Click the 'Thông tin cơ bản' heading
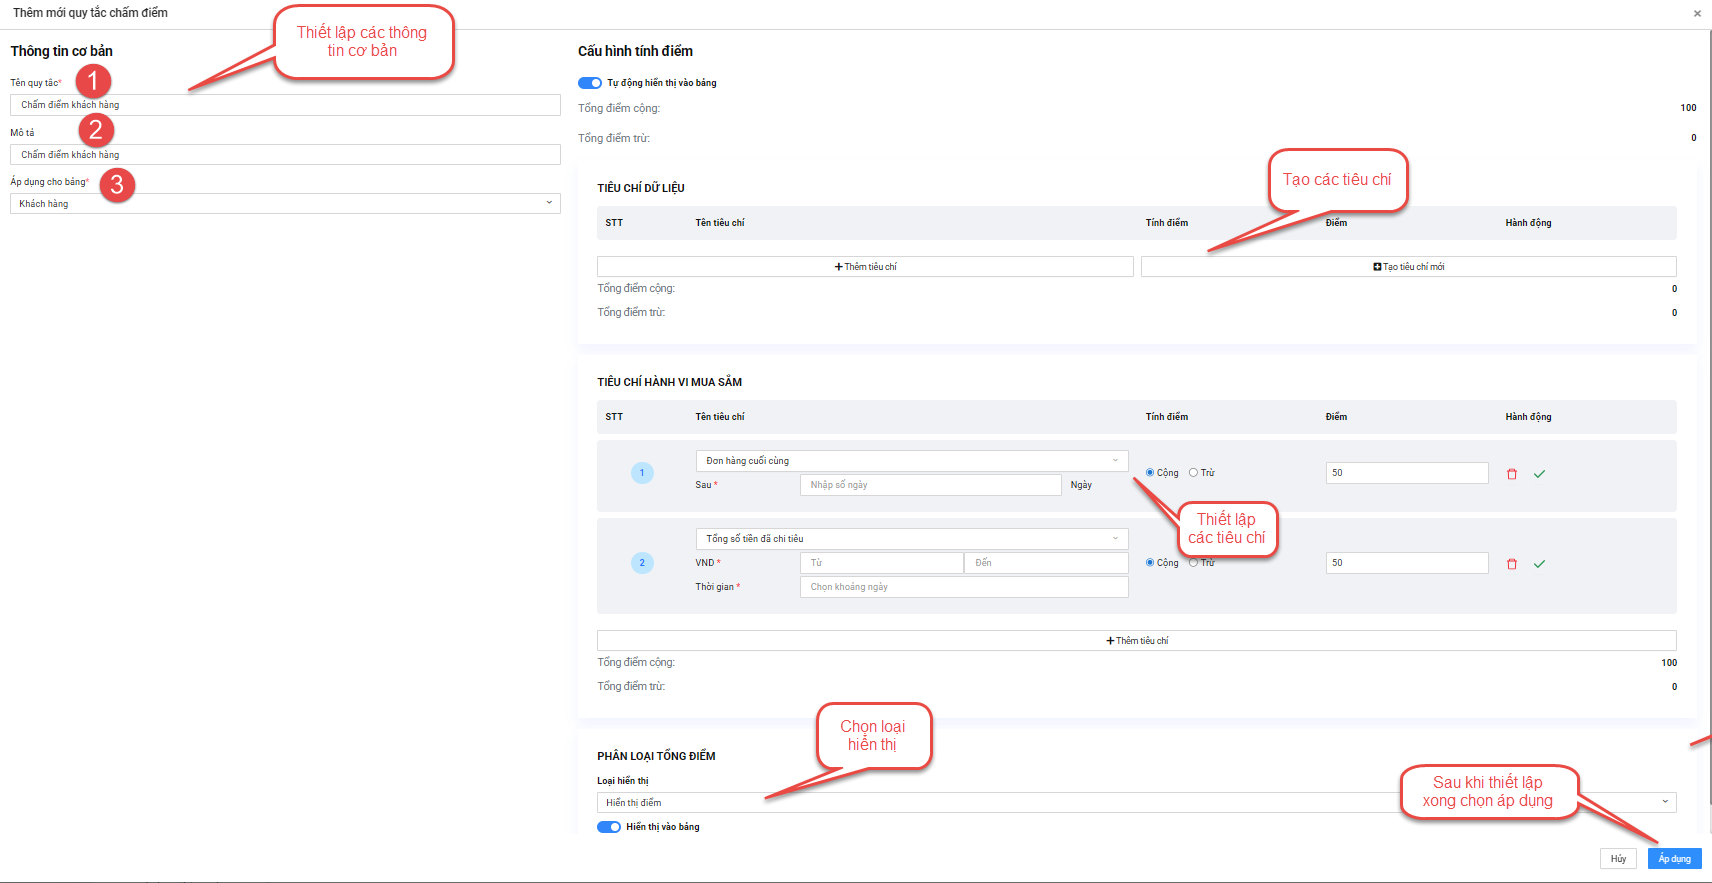 (x=62, y=51)
